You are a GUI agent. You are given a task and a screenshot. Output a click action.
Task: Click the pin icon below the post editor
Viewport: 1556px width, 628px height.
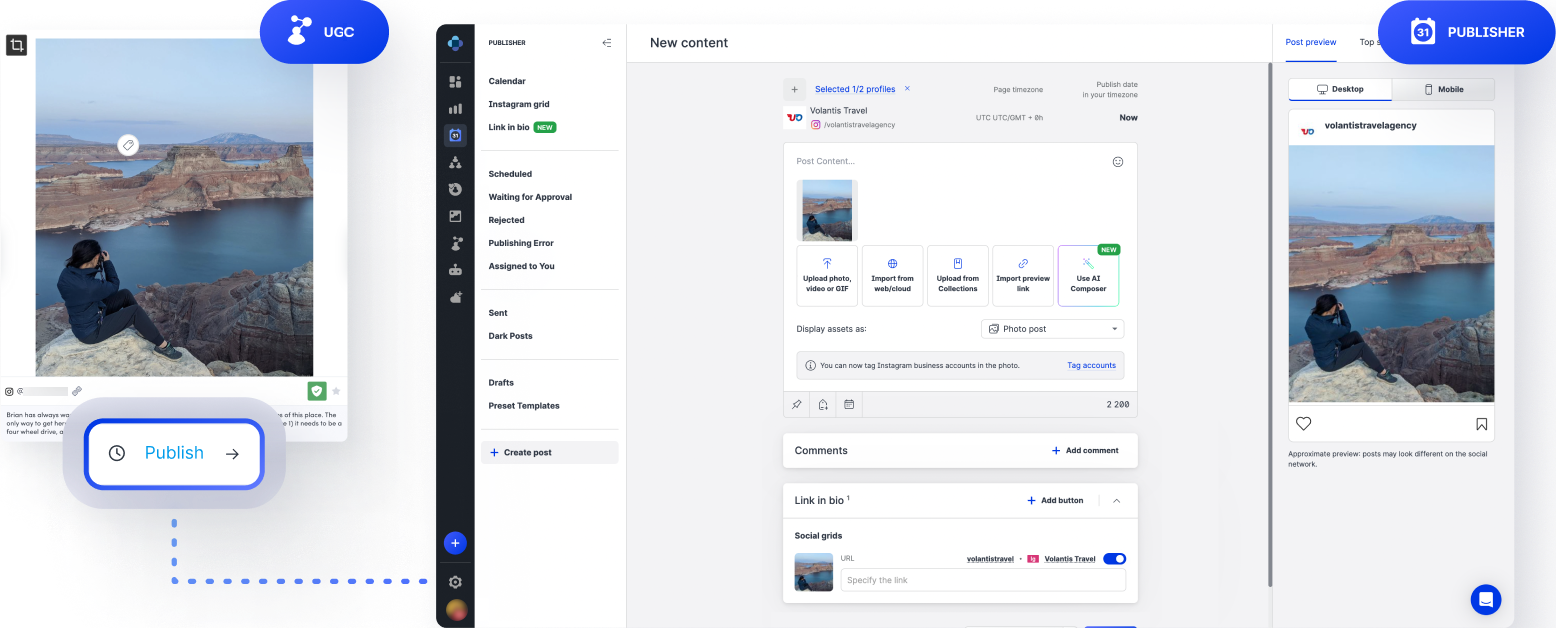click(796, 405)
